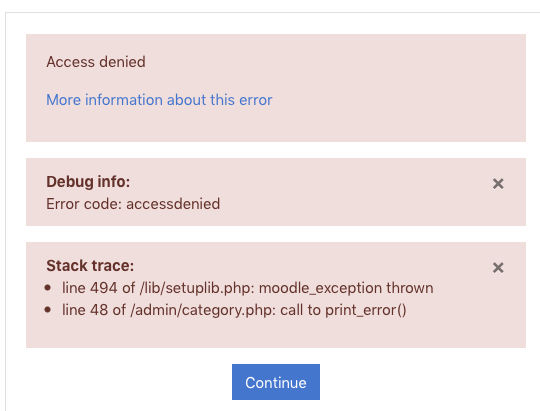The height and width of the screenshot is (411, 540).
Task: Click the print_error() call text
Action: point(366,310)
